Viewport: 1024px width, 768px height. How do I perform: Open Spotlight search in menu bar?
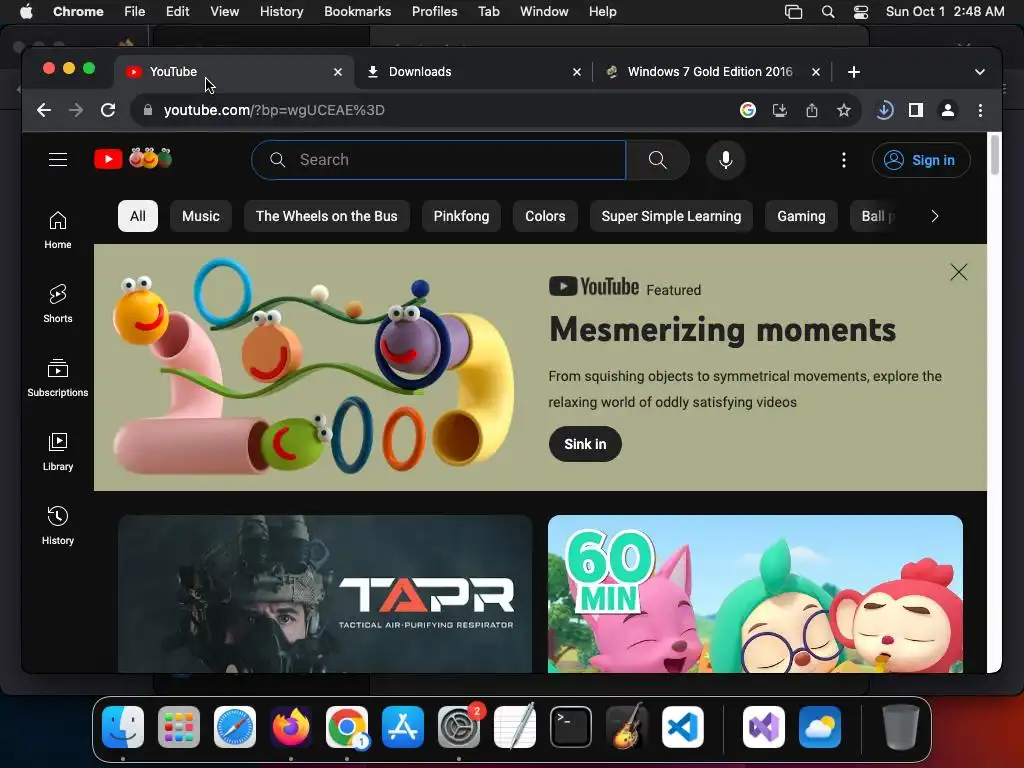(x=828, y=12)
